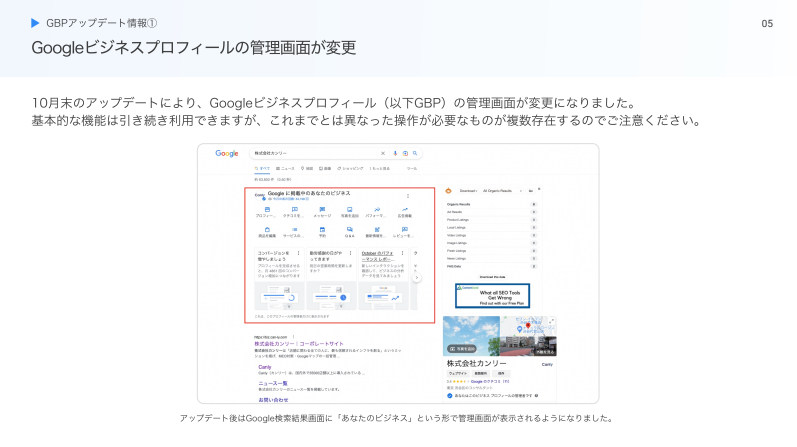Click the Google logo in the search page
797x447 pixels.
[x=227, y=154]
